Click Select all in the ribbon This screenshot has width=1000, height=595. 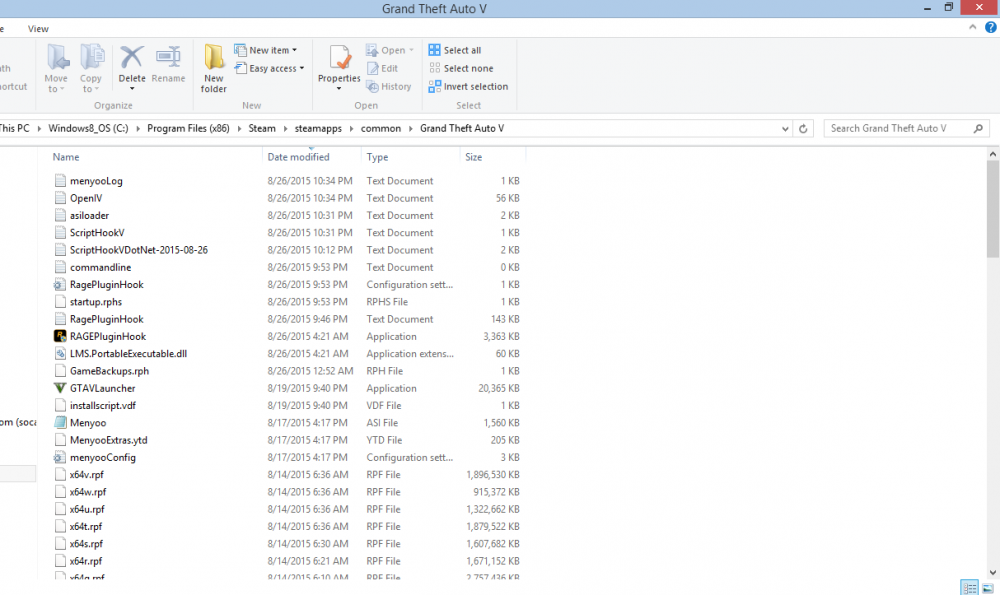(455, 50)
